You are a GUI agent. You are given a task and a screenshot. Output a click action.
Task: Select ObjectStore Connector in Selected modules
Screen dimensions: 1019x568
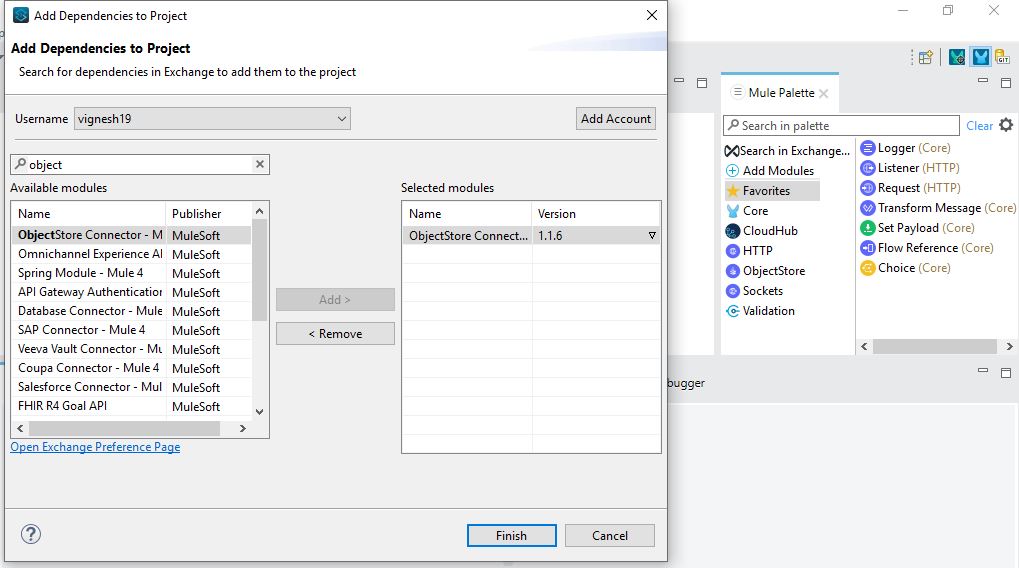click(x=531, y=235)
